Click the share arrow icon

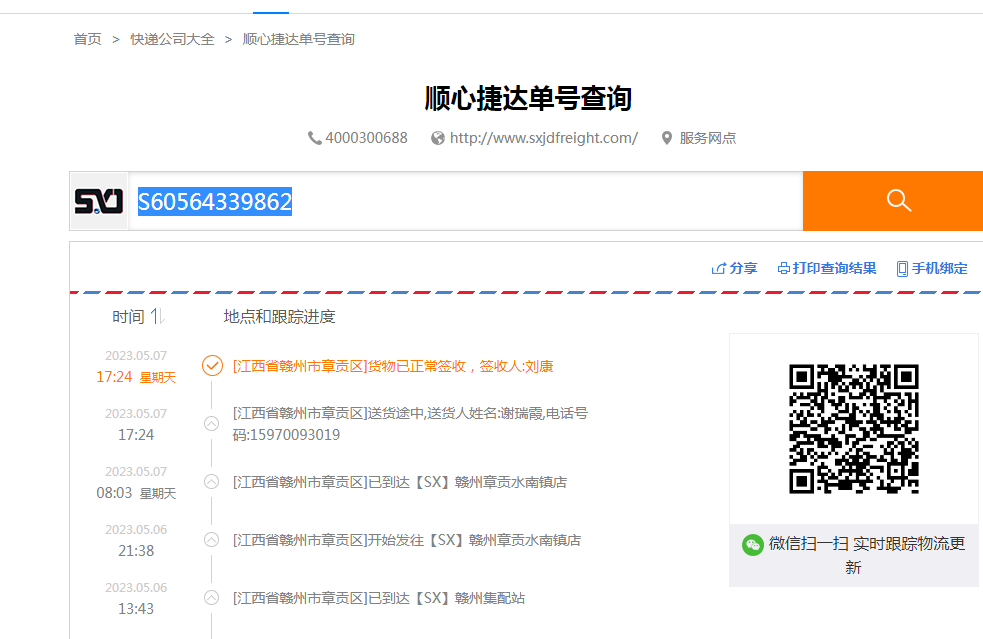coord(718,268)
